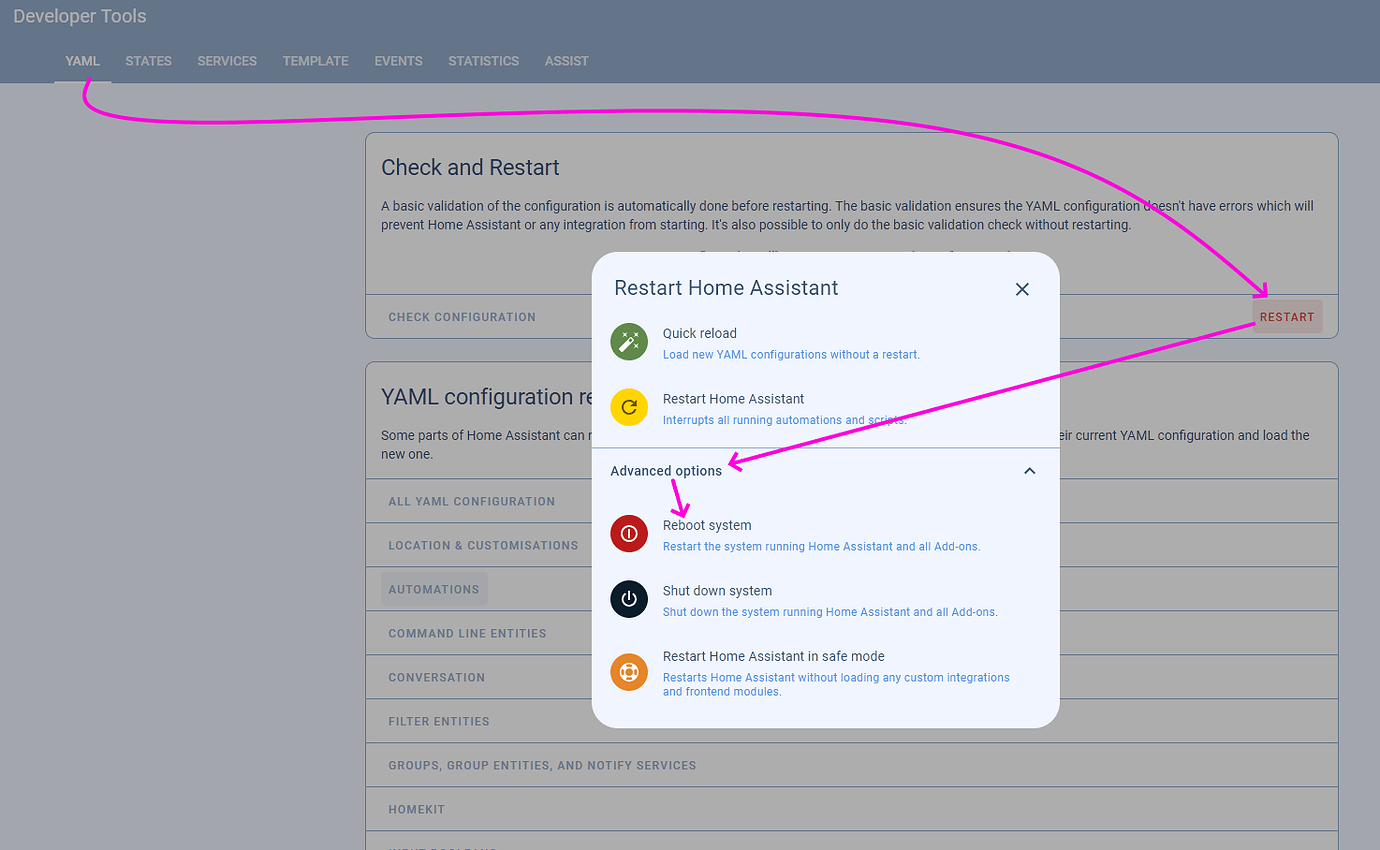Image resolution: width=1380 pixels, height=850 pixels.
Task: Click the yellow Restart Home Assistant refresh icon
Action: (628, 407)
